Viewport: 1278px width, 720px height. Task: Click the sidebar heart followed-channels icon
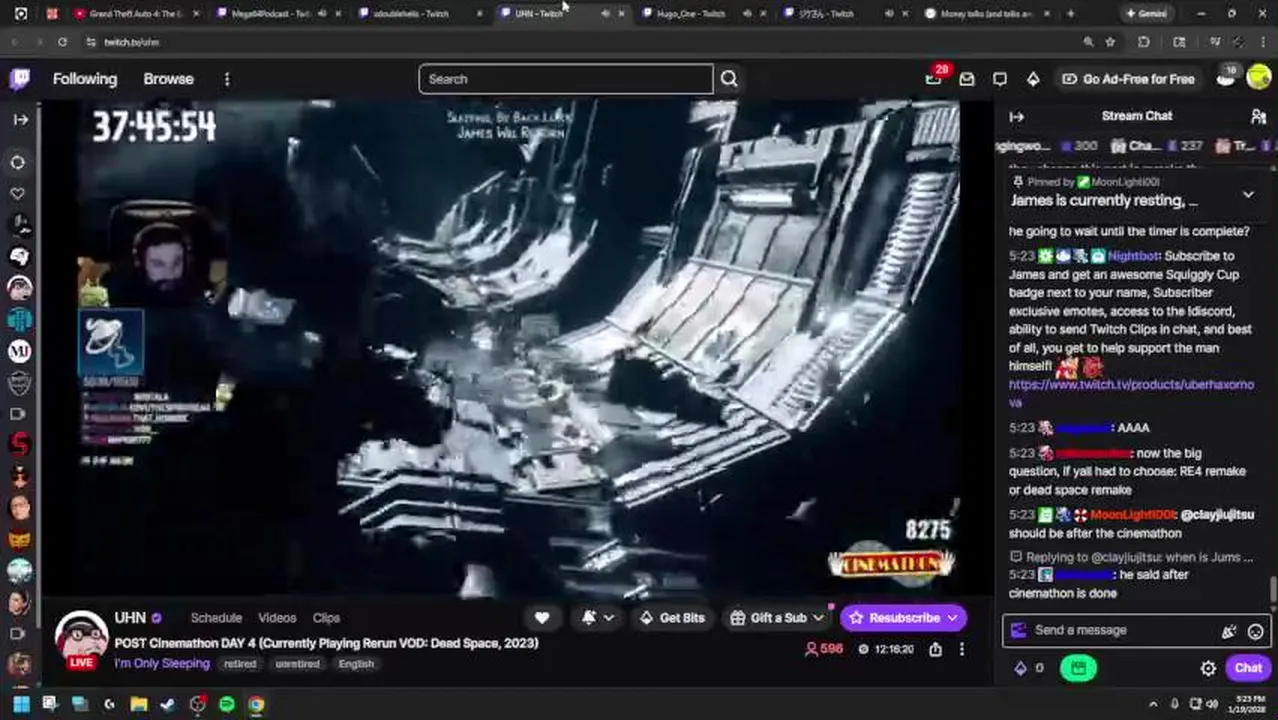pos(18,193)
